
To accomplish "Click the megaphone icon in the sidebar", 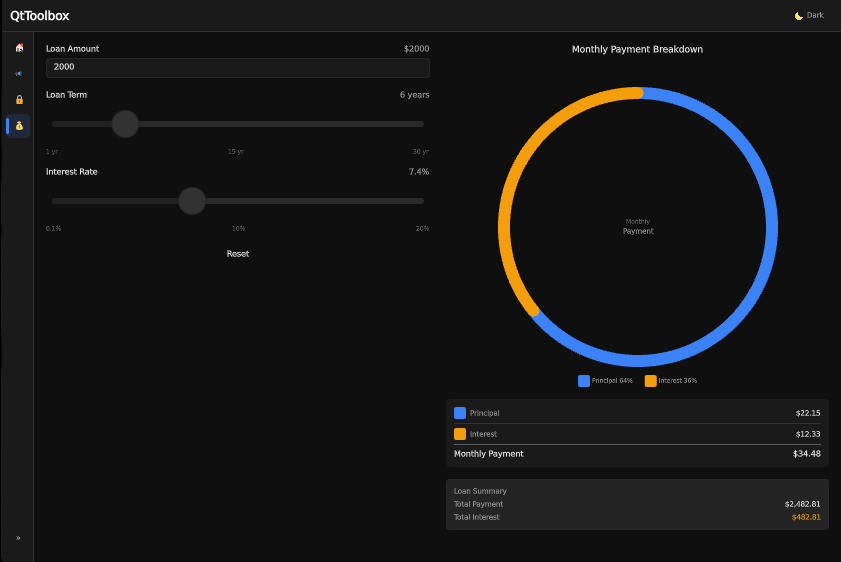I will coord(18,74).
